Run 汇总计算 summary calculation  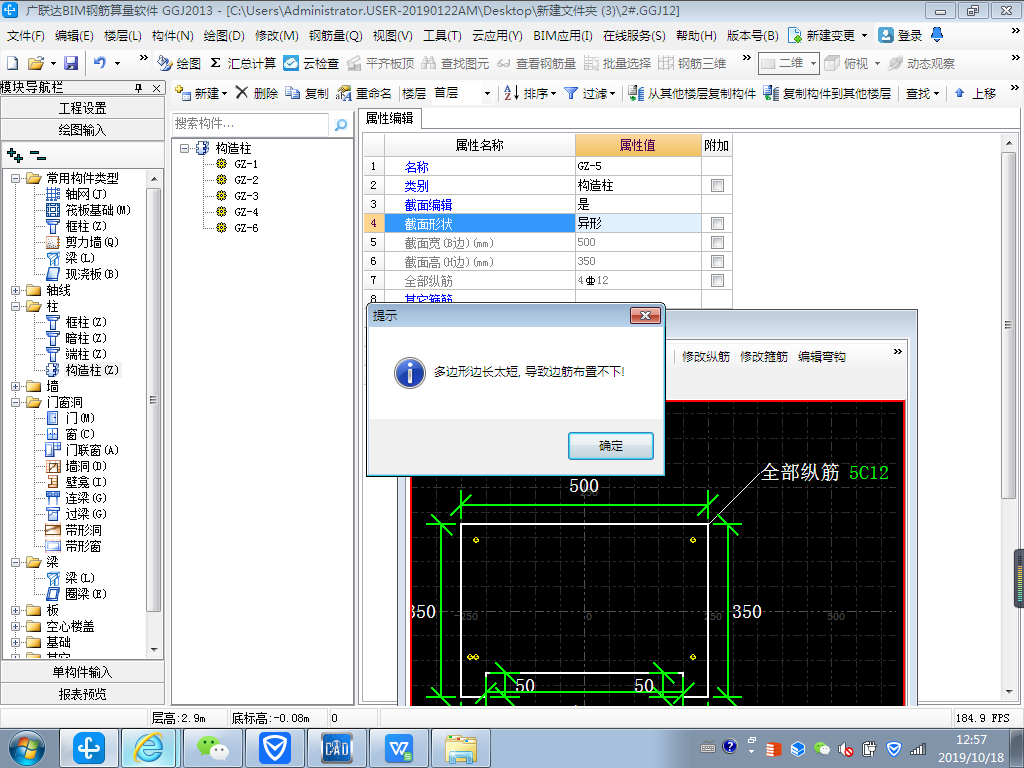(x=243, y=63)
